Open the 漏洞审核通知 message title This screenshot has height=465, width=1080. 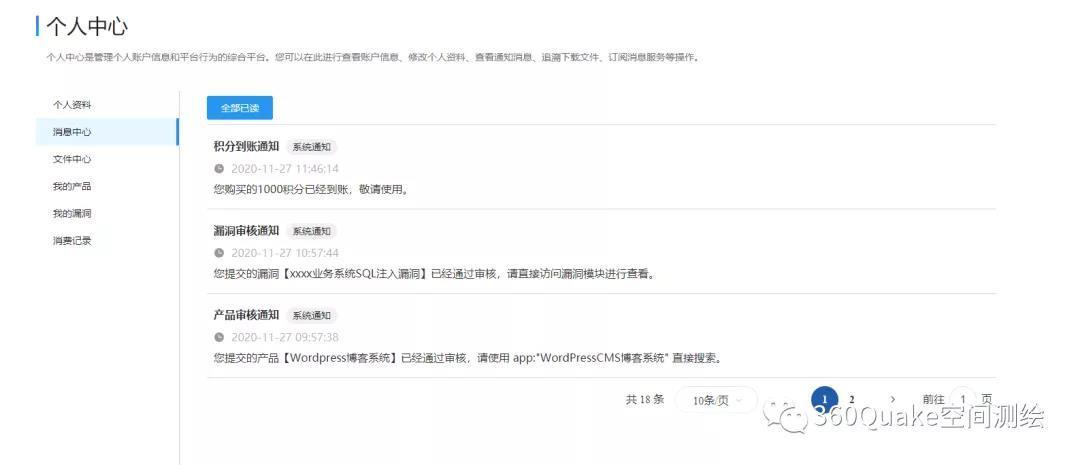(x=246, y=231)
